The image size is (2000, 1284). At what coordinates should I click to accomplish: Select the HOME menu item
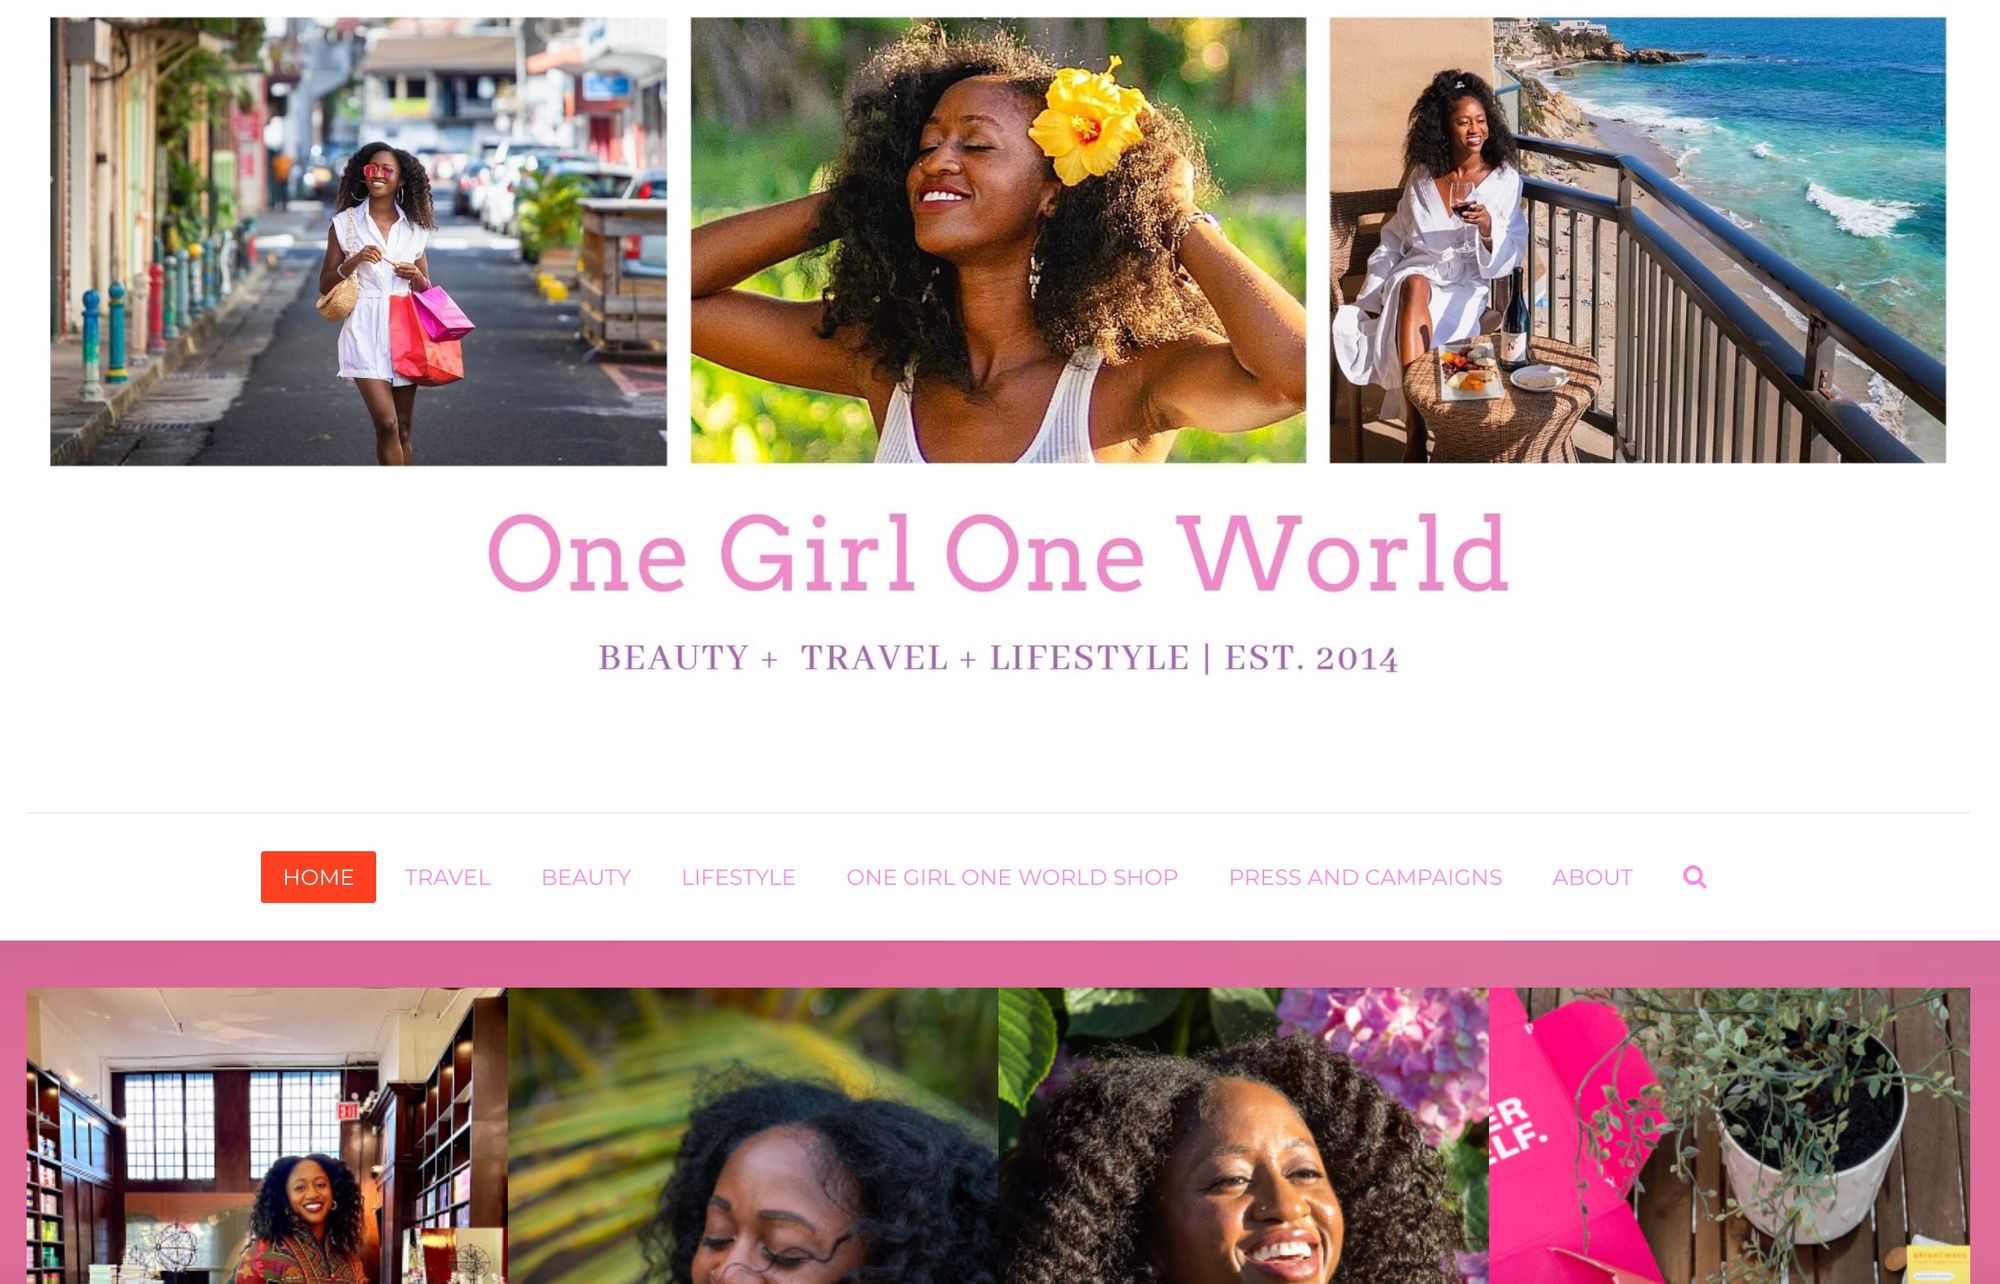click(318, 877)
